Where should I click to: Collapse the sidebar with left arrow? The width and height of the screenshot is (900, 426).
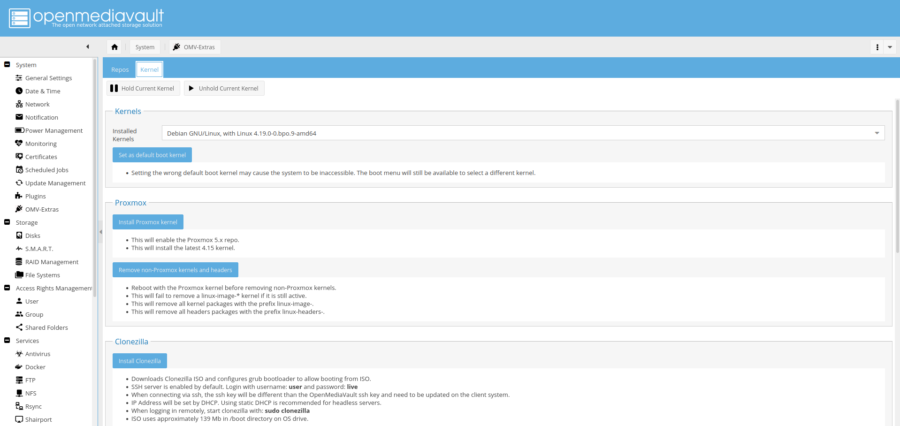tap(87, 47)
